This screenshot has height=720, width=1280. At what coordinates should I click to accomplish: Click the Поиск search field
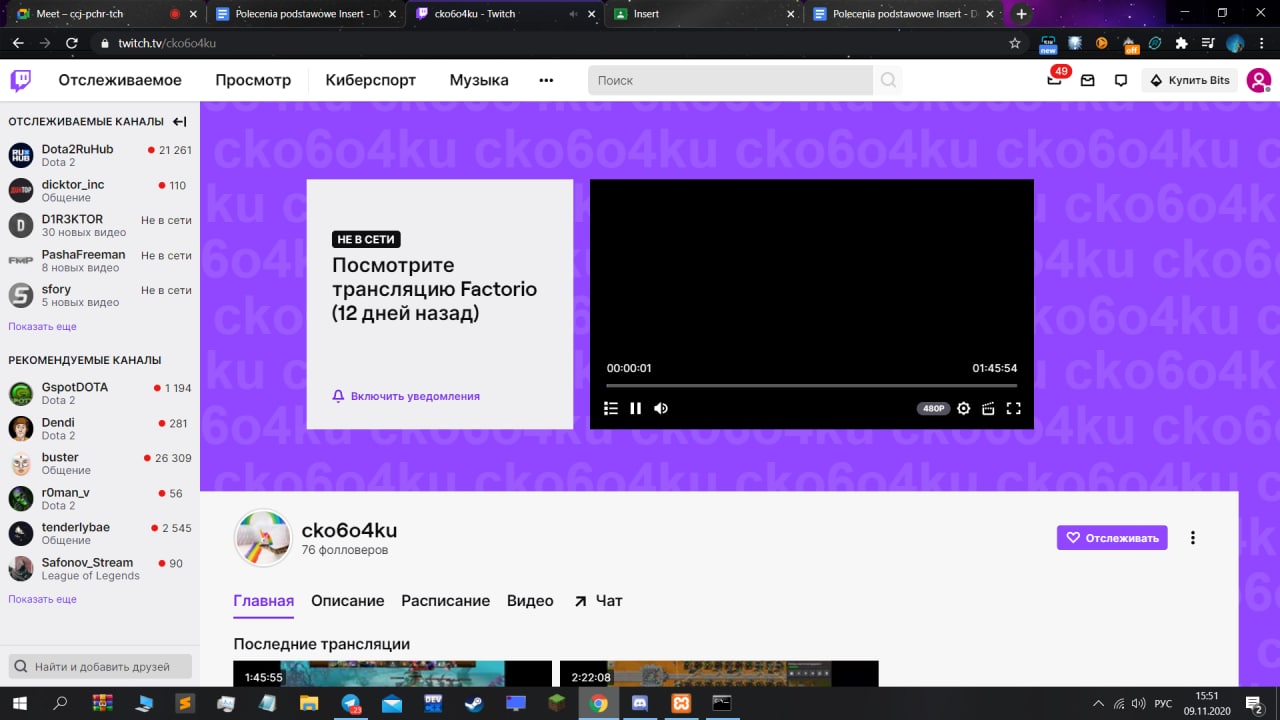pos(730,80)
